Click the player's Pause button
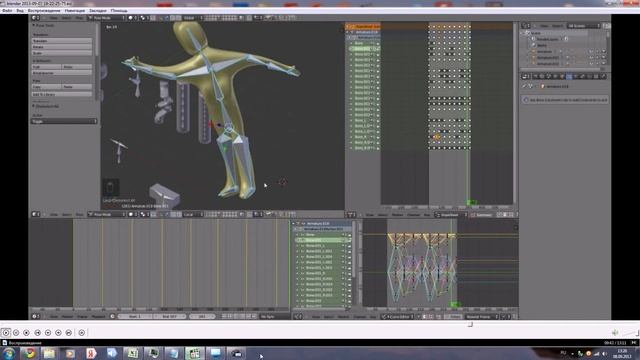The width and height of the screenshot is (640, 360). tap(16, 333)
